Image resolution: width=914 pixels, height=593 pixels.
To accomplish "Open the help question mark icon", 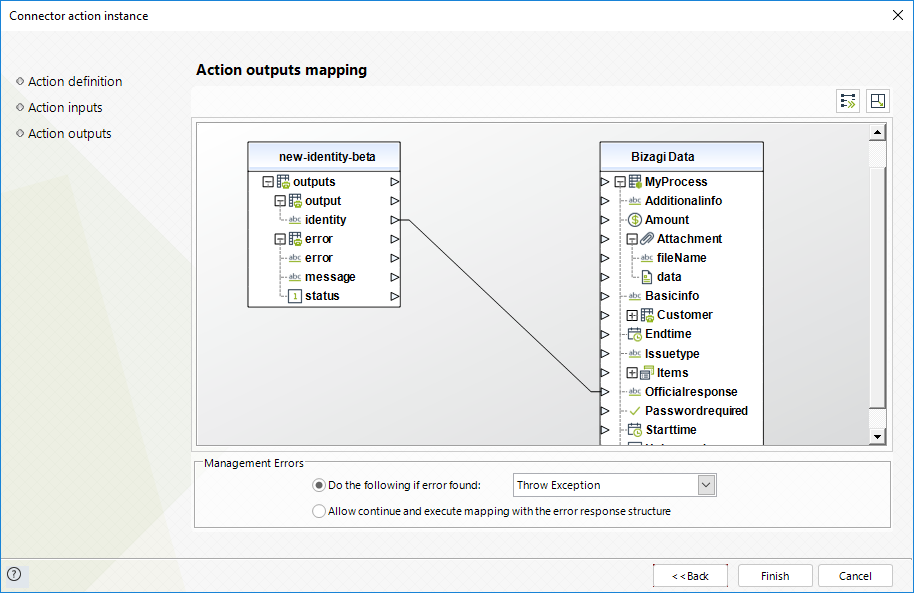I will tap(14, 574).
